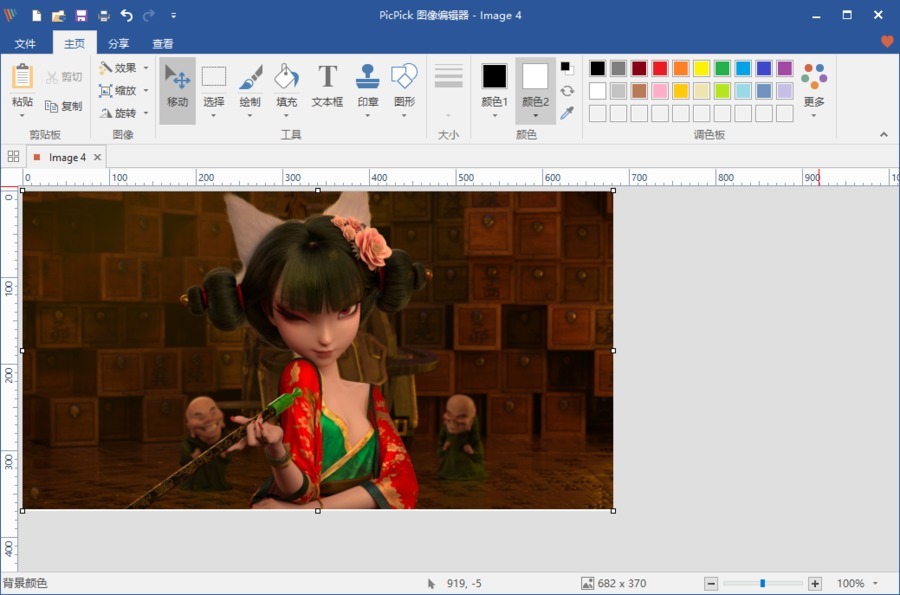Switch to the 查看 ribbon tab

(162, 44)
